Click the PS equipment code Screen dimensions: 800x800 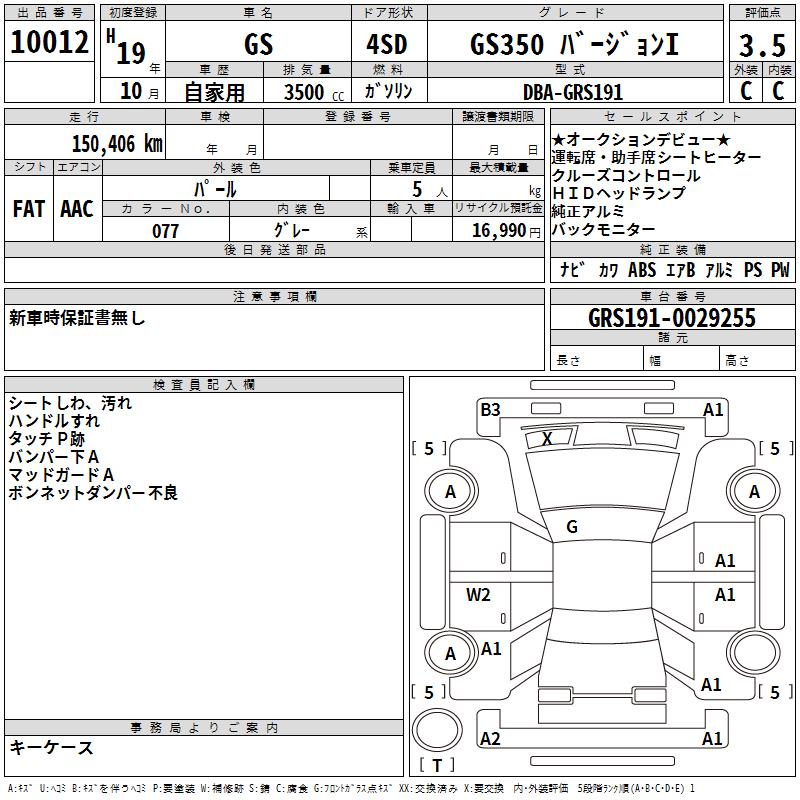pos(753,269)
